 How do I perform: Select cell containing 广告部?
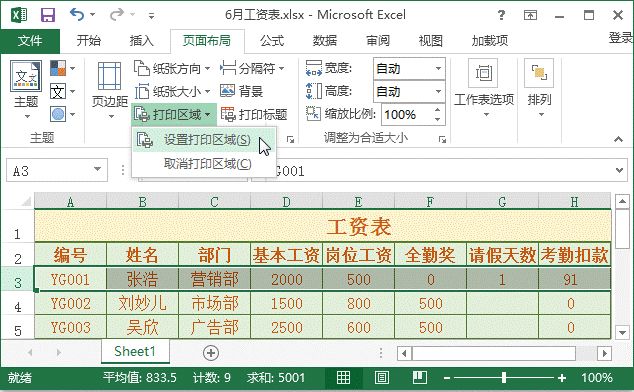[214, 327]
